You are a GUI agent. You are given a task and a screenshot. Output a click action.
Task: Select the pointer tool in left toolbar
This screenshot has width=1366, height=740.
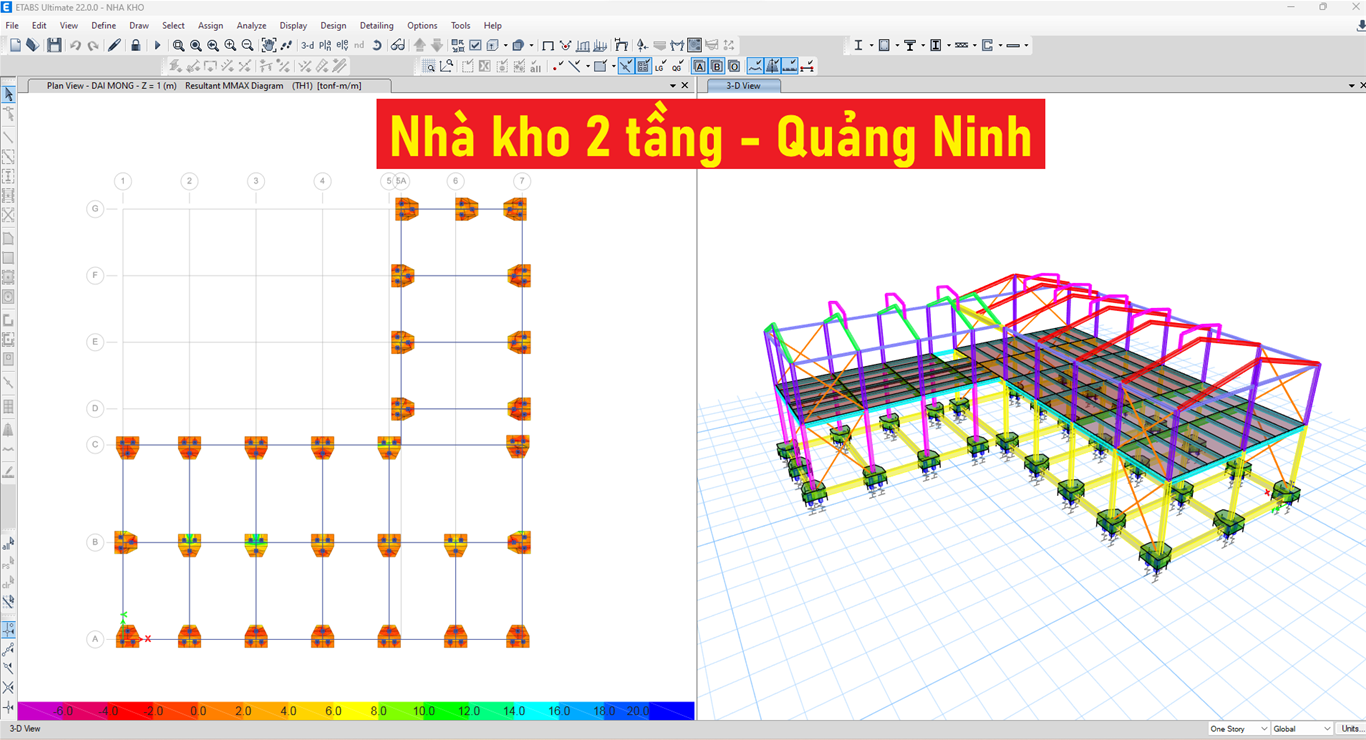click(x=8, y=94)
